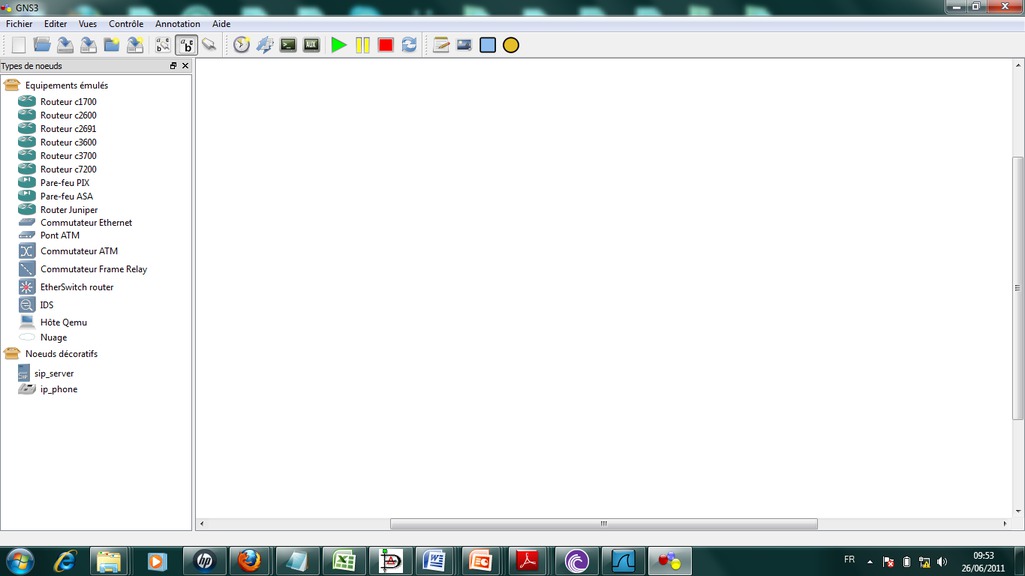Screen dimensions: 1025x576
Task: Click the Import/Export startup configs icon
Action: pyautogui.click(x=265, y=45)
